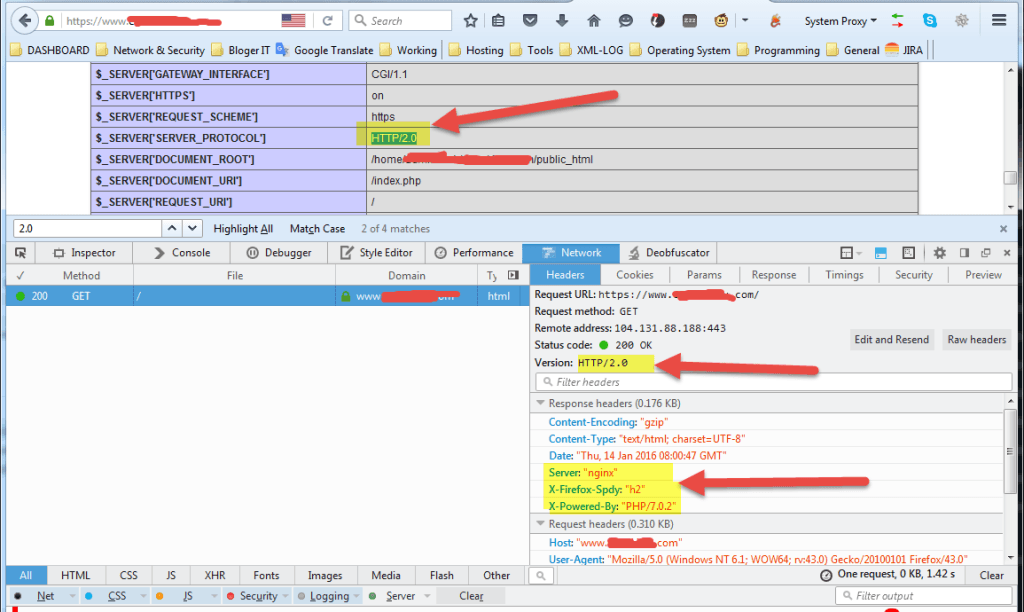Viewport: 1024px width, 612px height.
Task: Start performance analysis via the stopwatch icon
Action: click(x=826, y=575)
